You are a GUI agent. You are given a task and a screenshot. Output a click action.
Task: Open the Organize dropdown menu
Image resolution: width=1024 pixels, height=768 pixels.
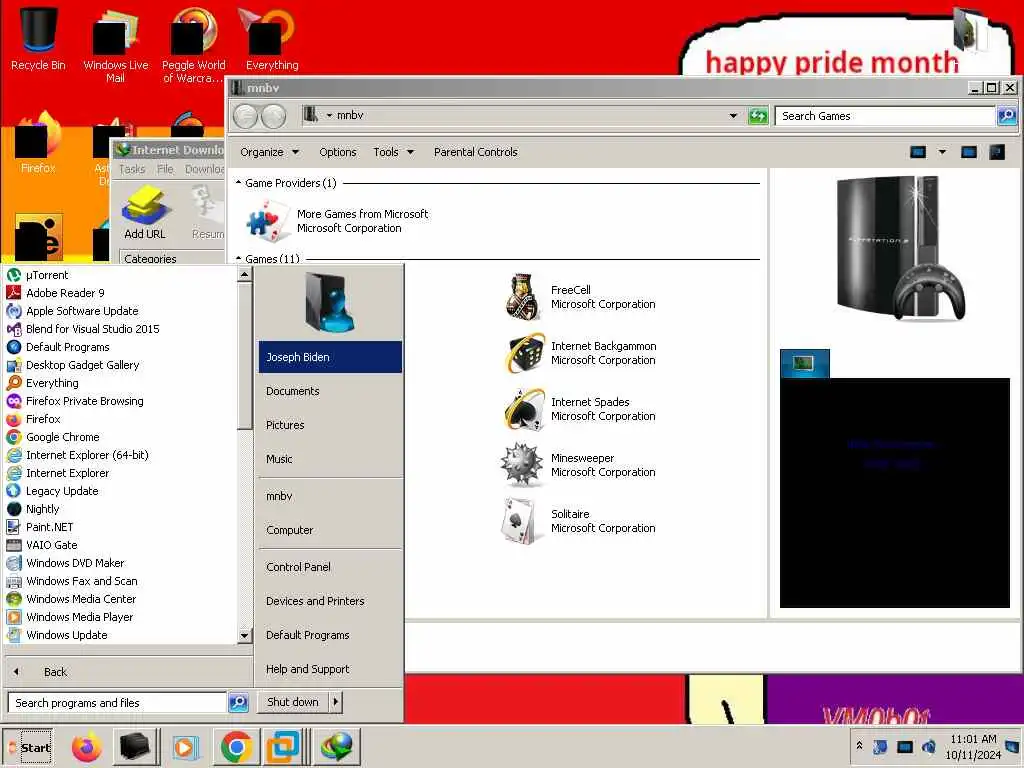pos(269,152)
